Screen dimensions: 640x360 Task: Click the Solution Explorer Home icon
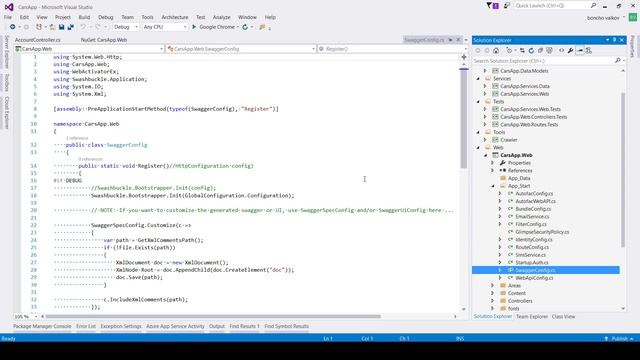(x=496, y=51)
